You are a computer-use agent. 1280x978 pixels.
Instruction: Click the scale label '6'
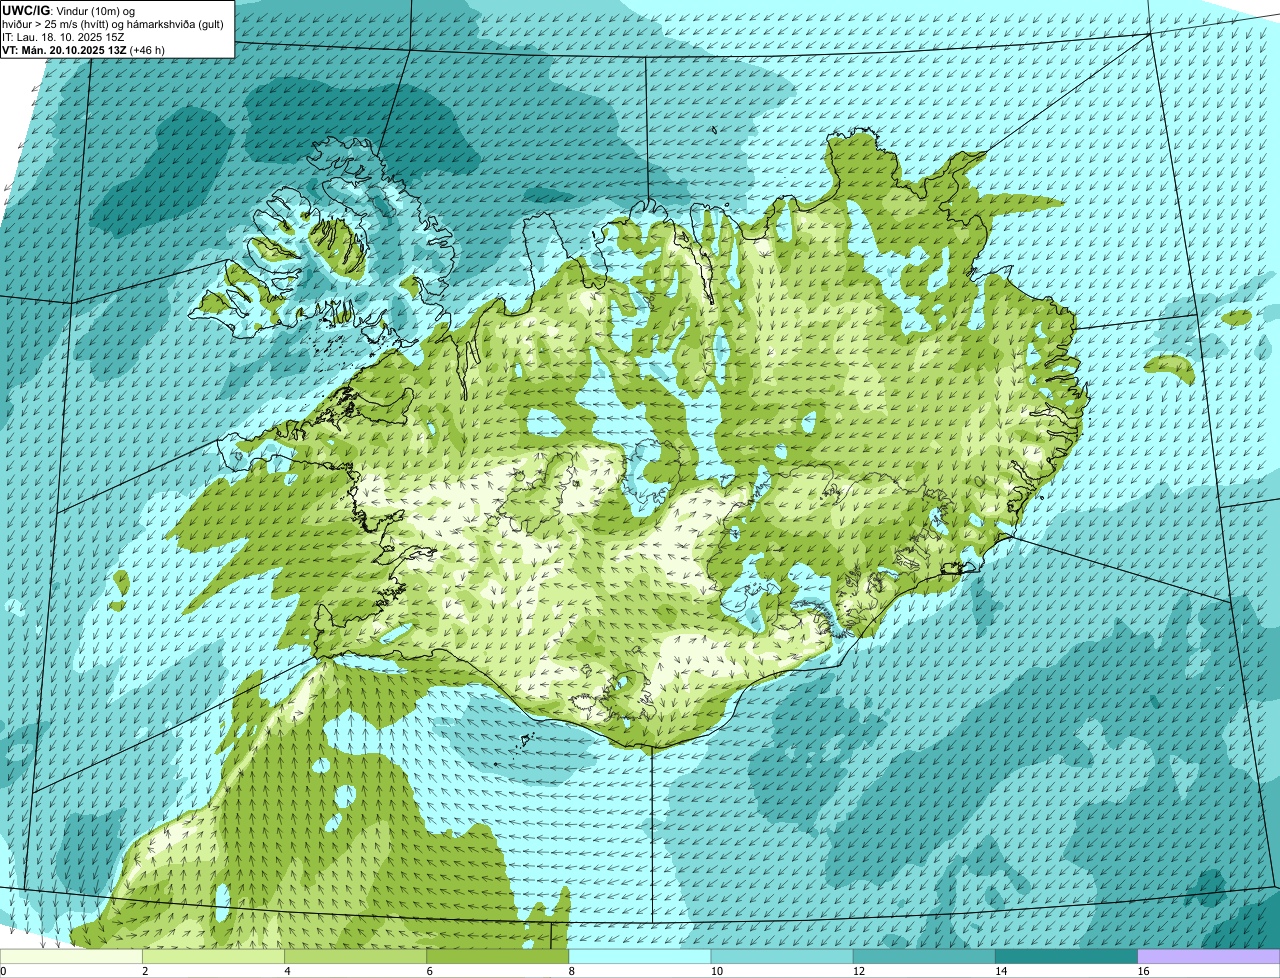tap(429, 971)
